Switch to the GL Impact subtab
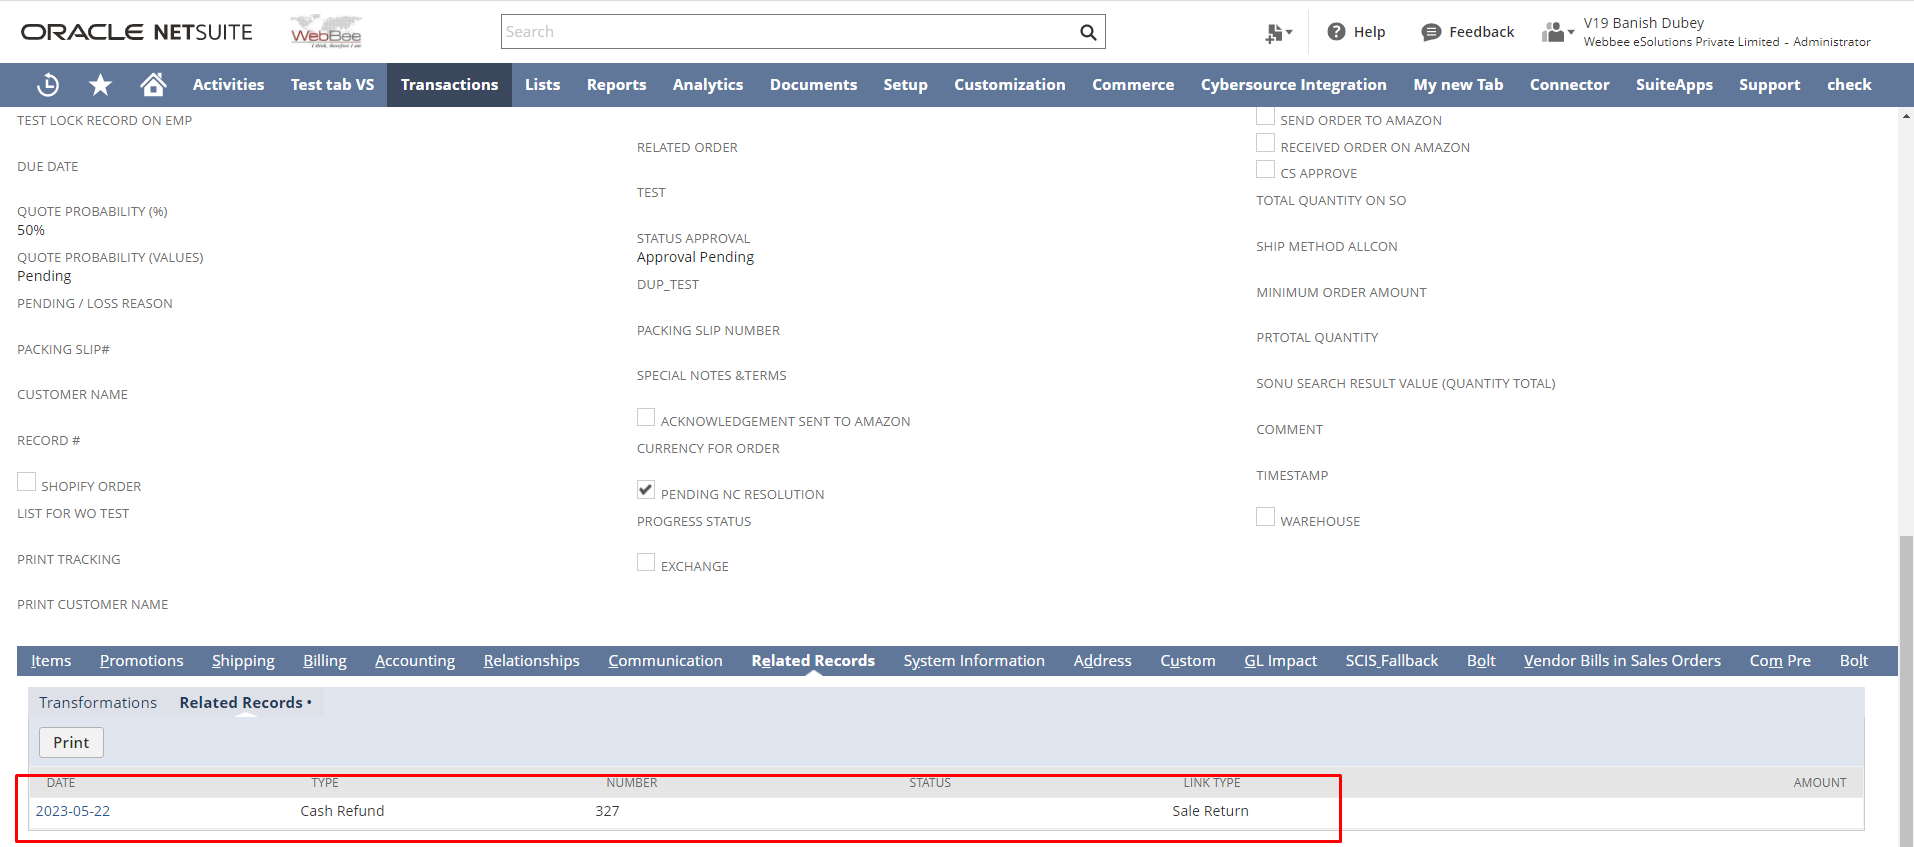This screenshot has width=1914, height=847. tap(1280, 660)
